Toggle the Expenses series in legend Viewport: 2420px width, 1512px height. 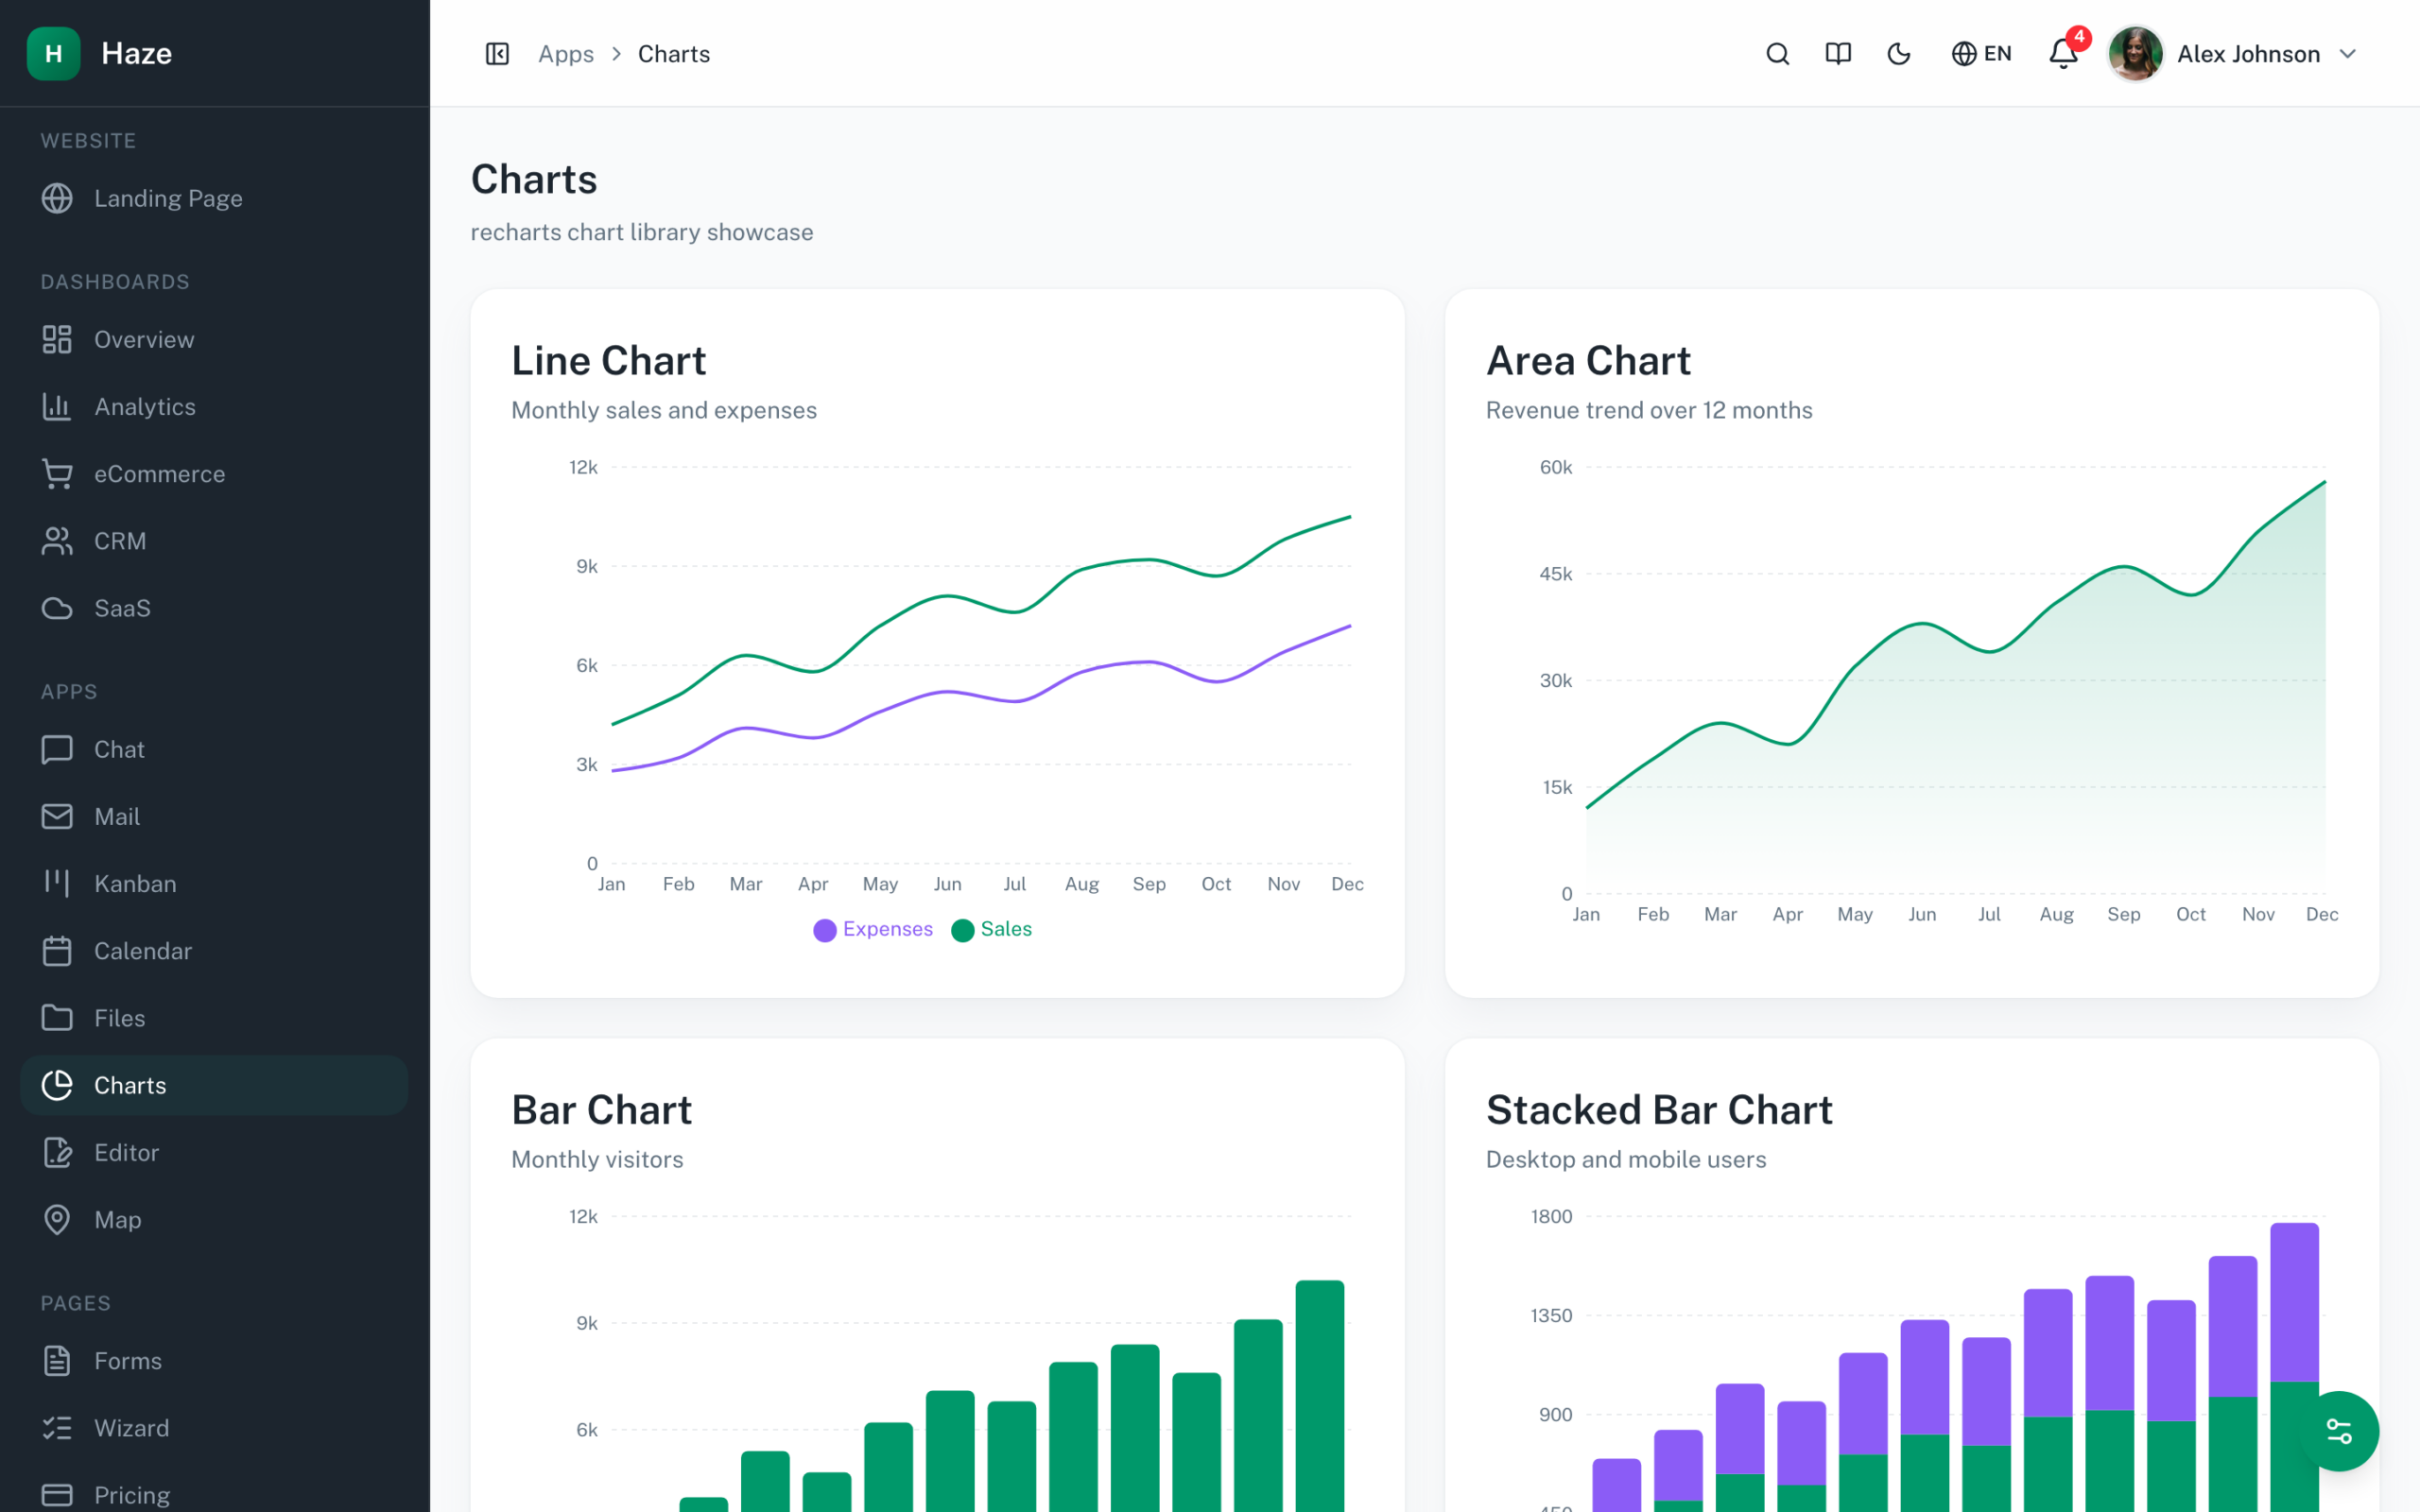point(873,929)
